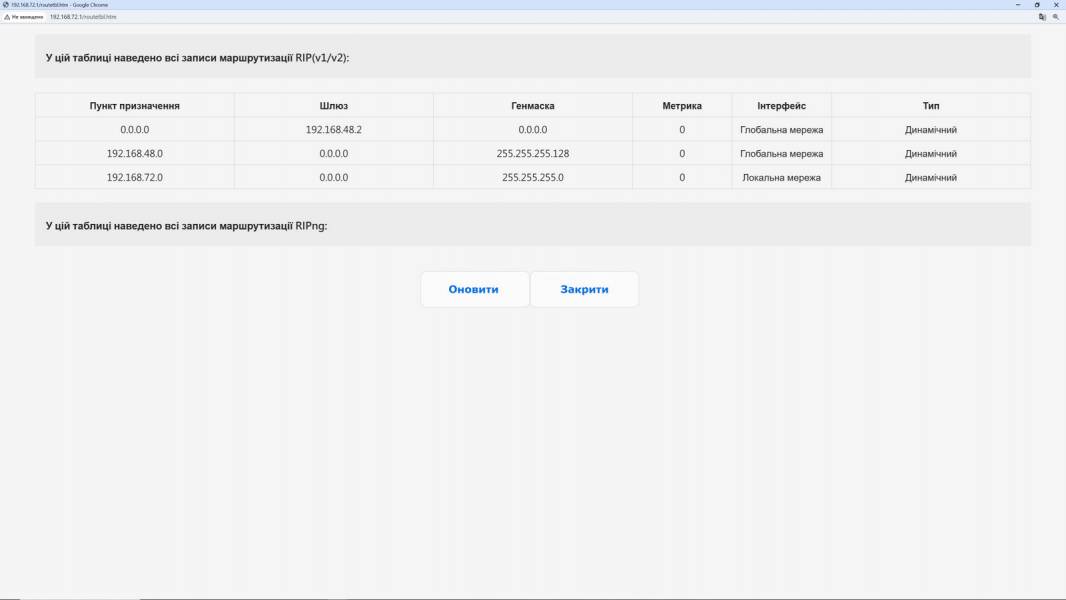Click the RIPng routing table heading
Image resolution: width=1066 pixels, height=600 pixels.
pyautogui.click(x=186, y=226)
